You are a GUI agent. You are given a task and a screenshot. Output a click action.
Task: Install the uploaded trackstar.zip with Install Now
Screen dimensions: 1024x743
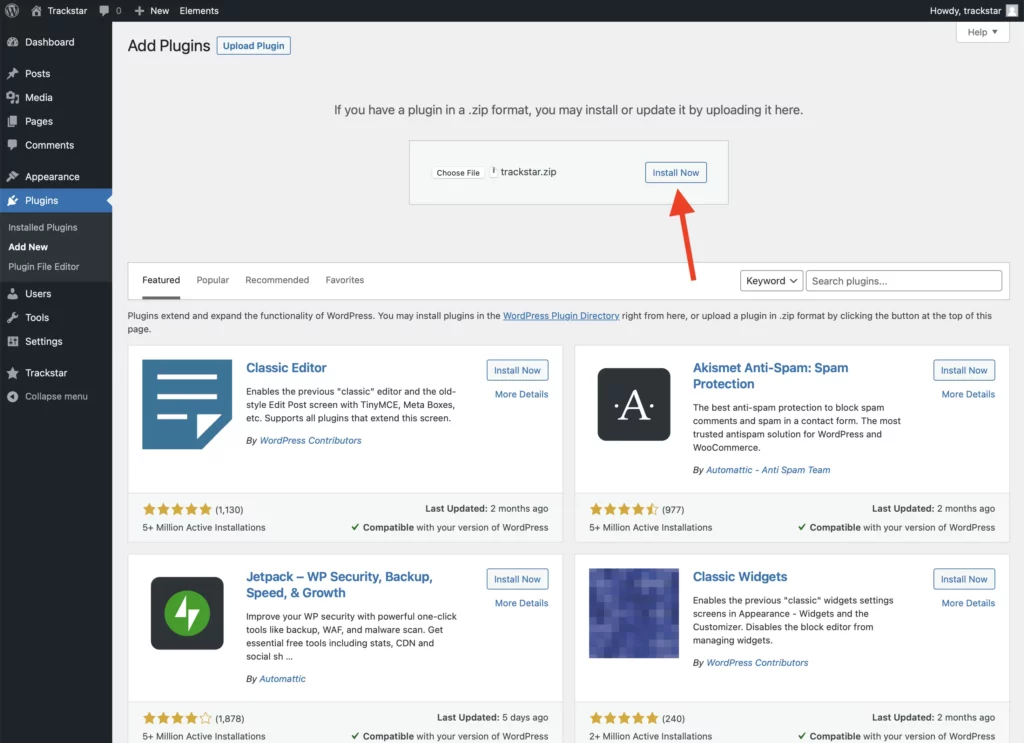(x=675, y=172)
